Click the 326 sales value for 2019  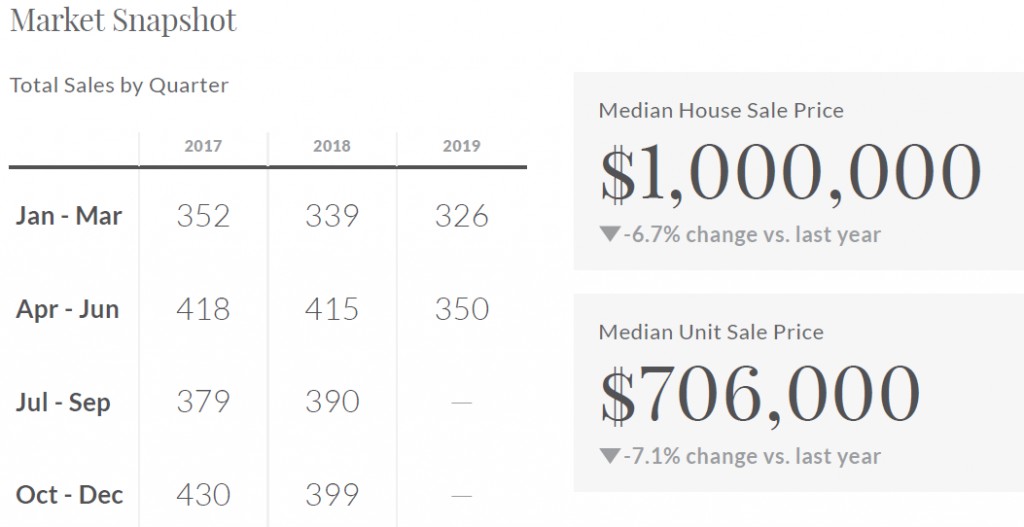(x=461, y=216)
